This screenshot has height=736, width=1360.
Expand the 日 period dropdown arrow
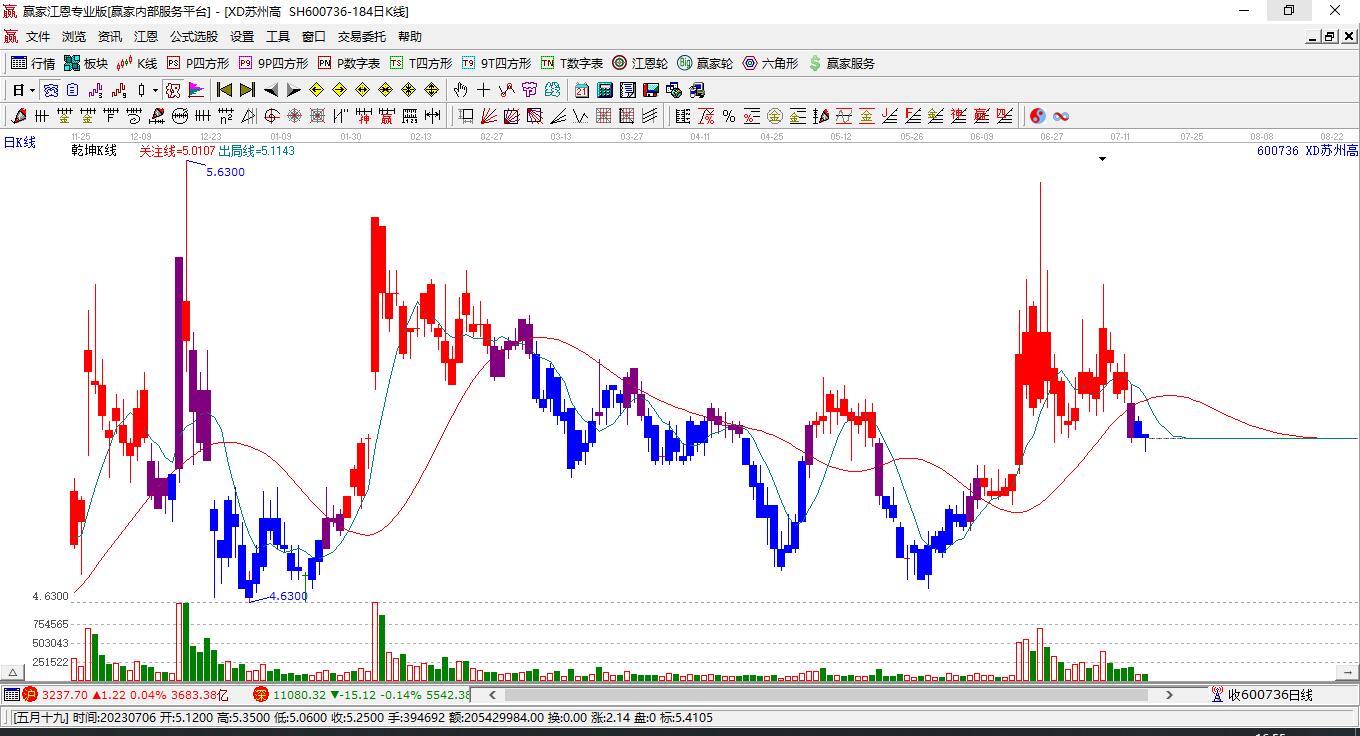[32, 90]
